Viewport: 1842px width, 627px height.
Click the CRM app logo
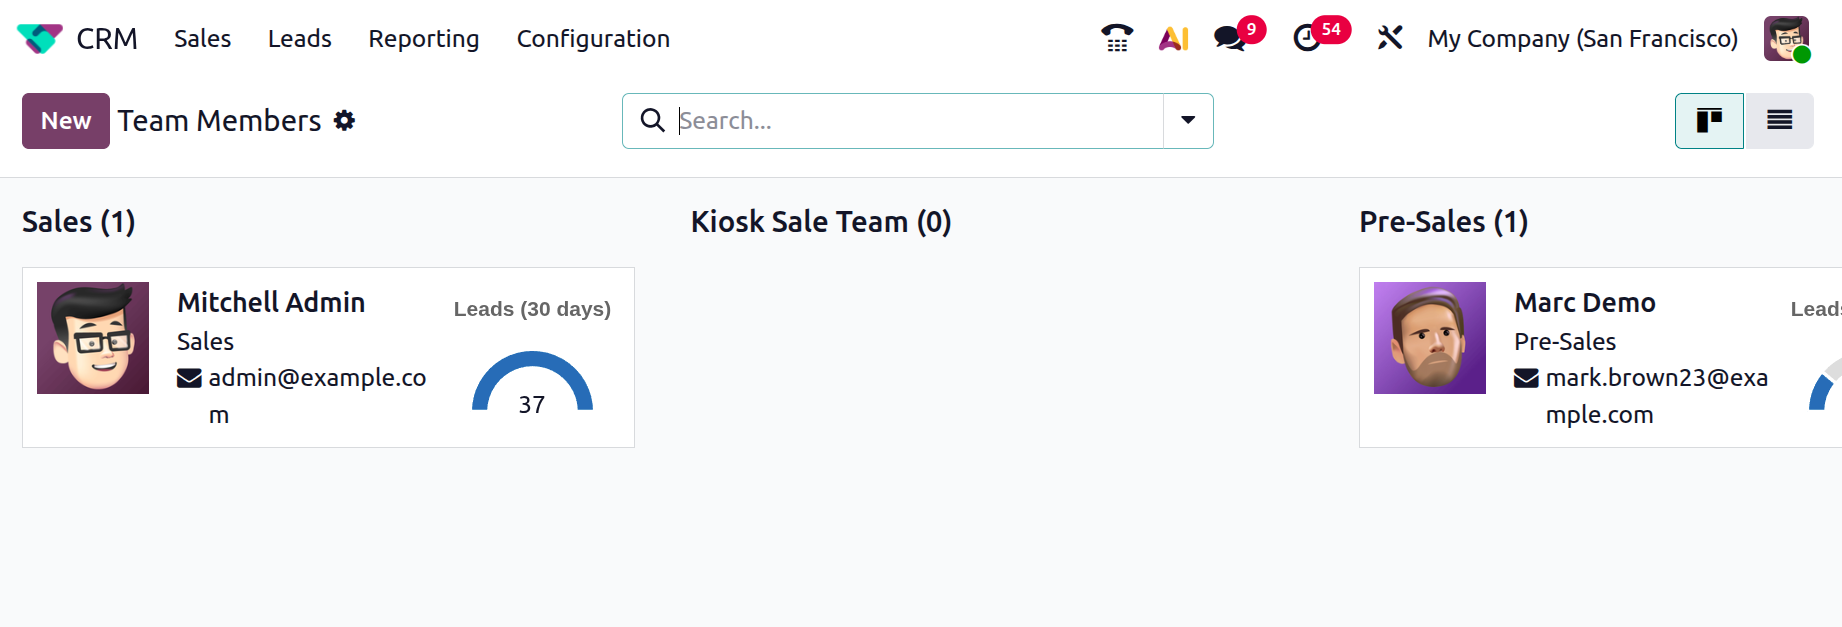coord(40,39)
